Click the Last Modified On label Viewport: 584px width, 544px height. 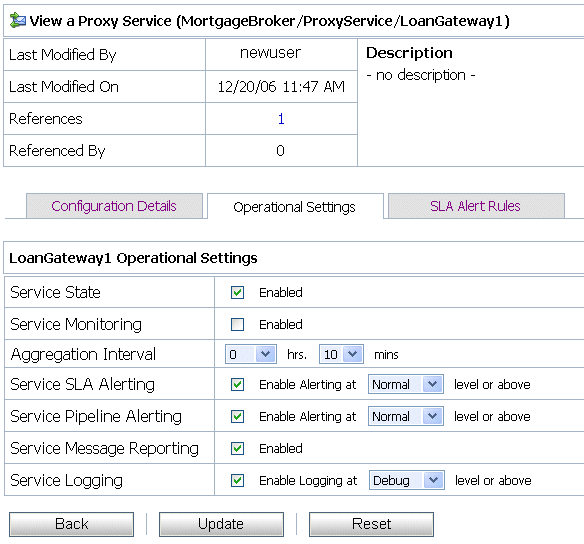coord(64,87)
